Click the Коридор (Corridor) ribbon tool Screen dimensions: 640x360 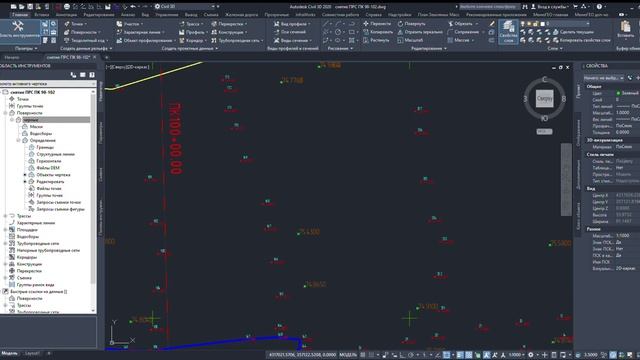click(192, 40)
